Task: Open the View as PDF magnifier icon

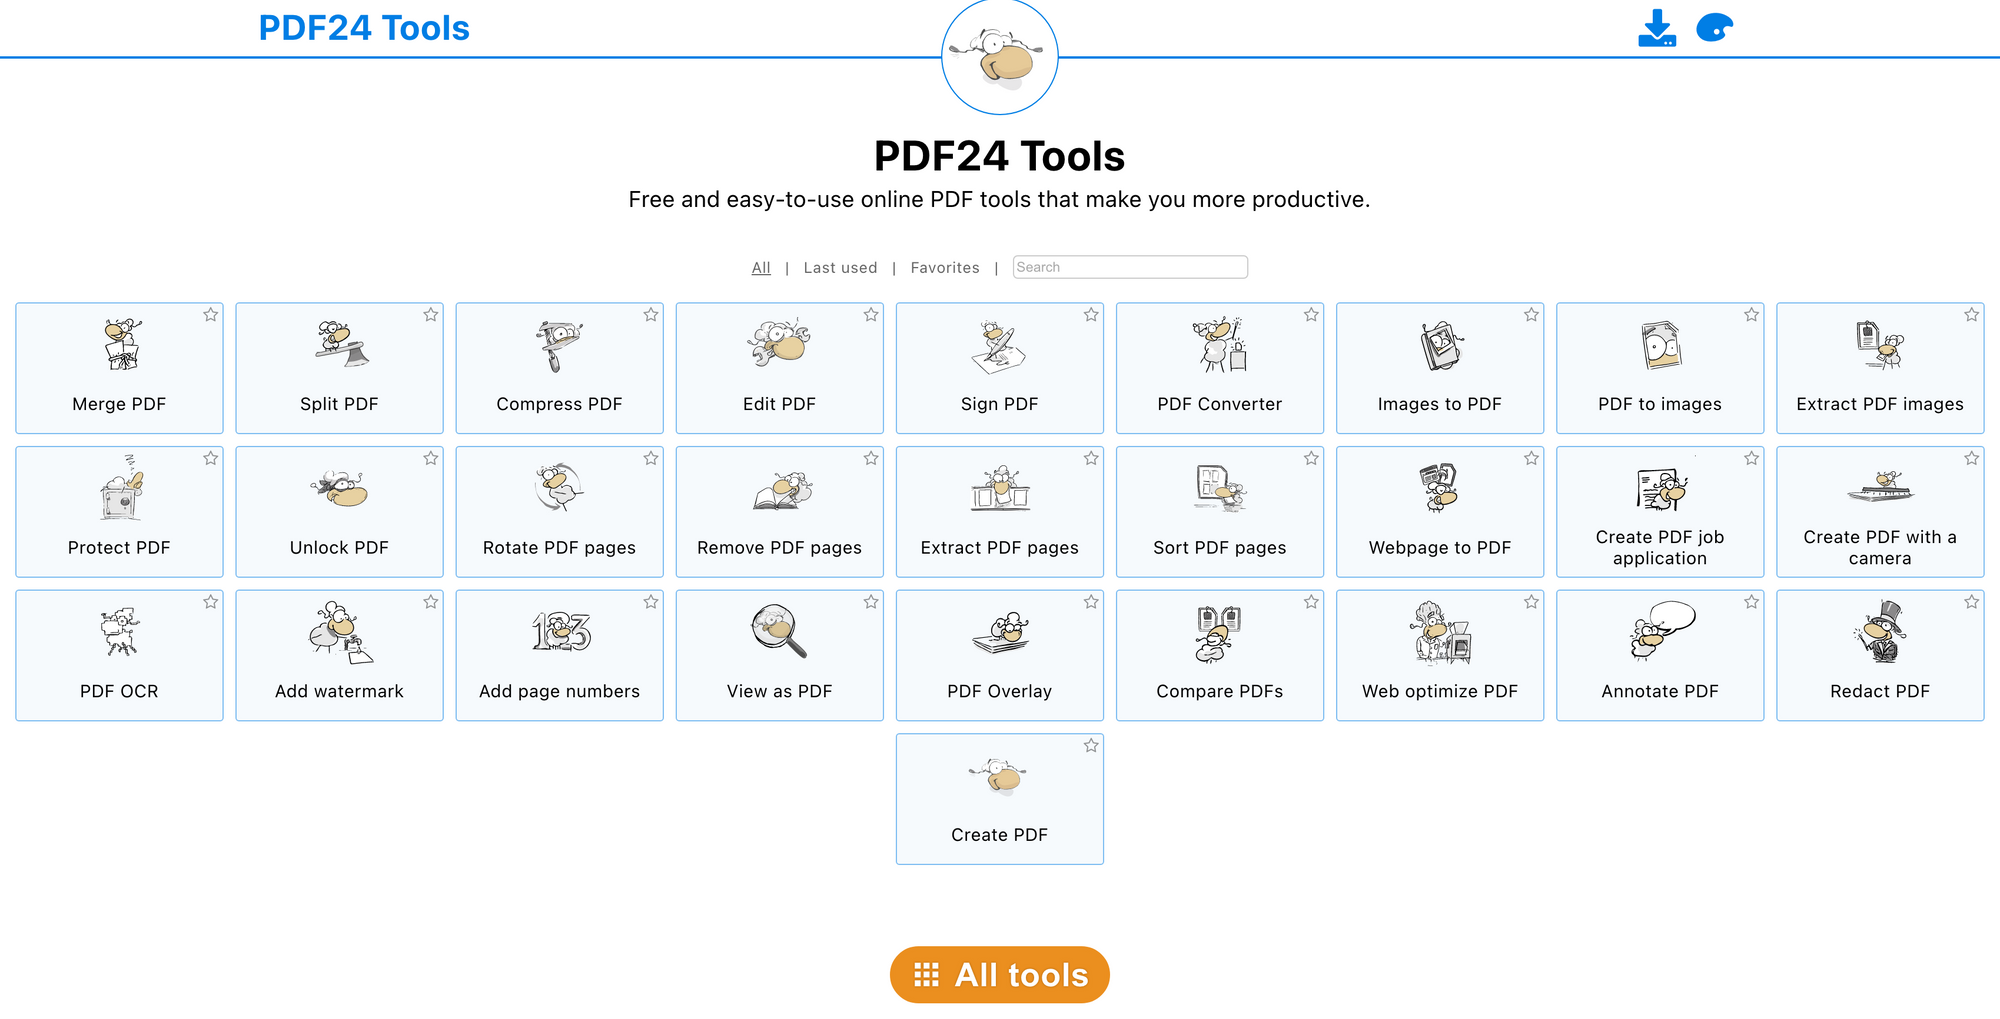Action: (779, 631)
